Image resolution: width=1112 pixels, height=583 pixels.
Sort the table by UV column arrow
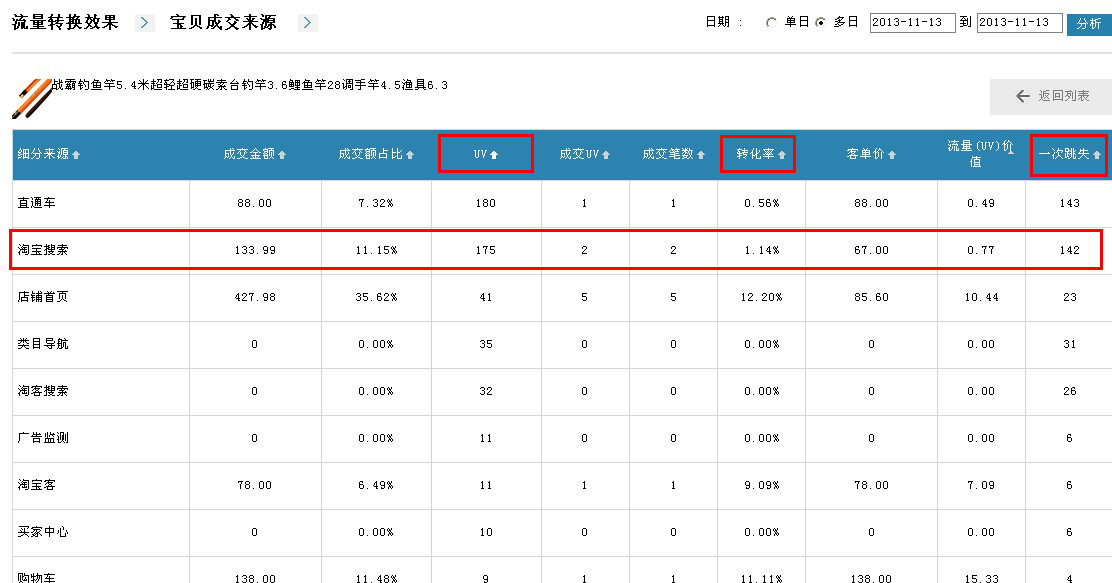494,155
